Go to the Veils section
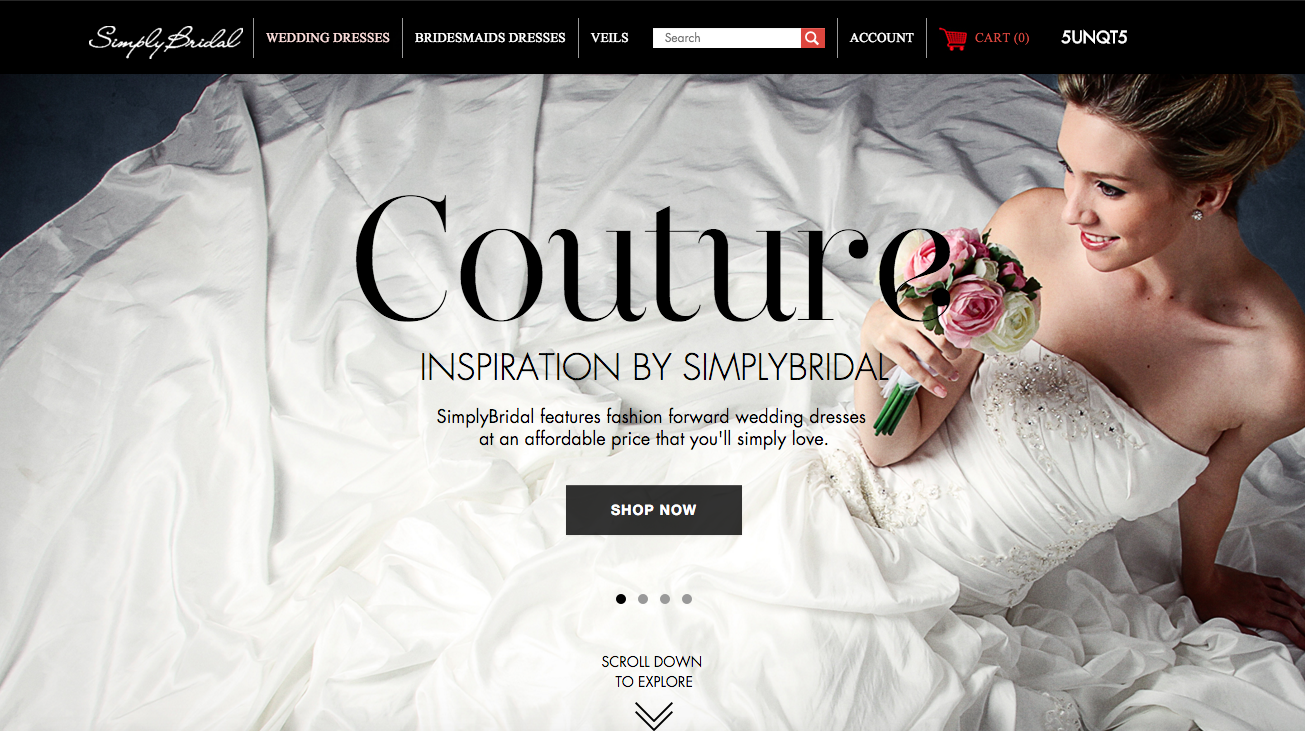 pos(610,38)
